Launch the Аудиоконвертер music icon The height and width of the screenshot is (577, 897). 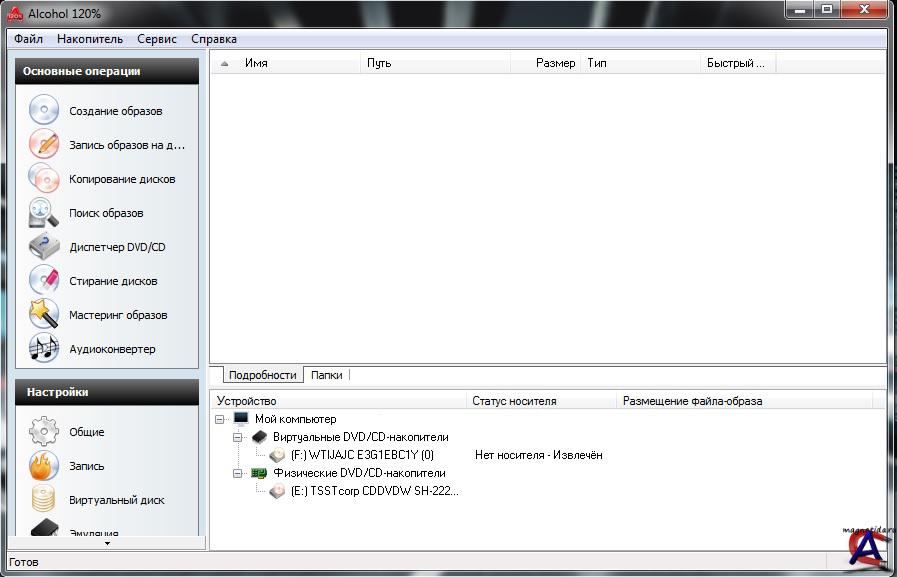(x=44, y=348)
